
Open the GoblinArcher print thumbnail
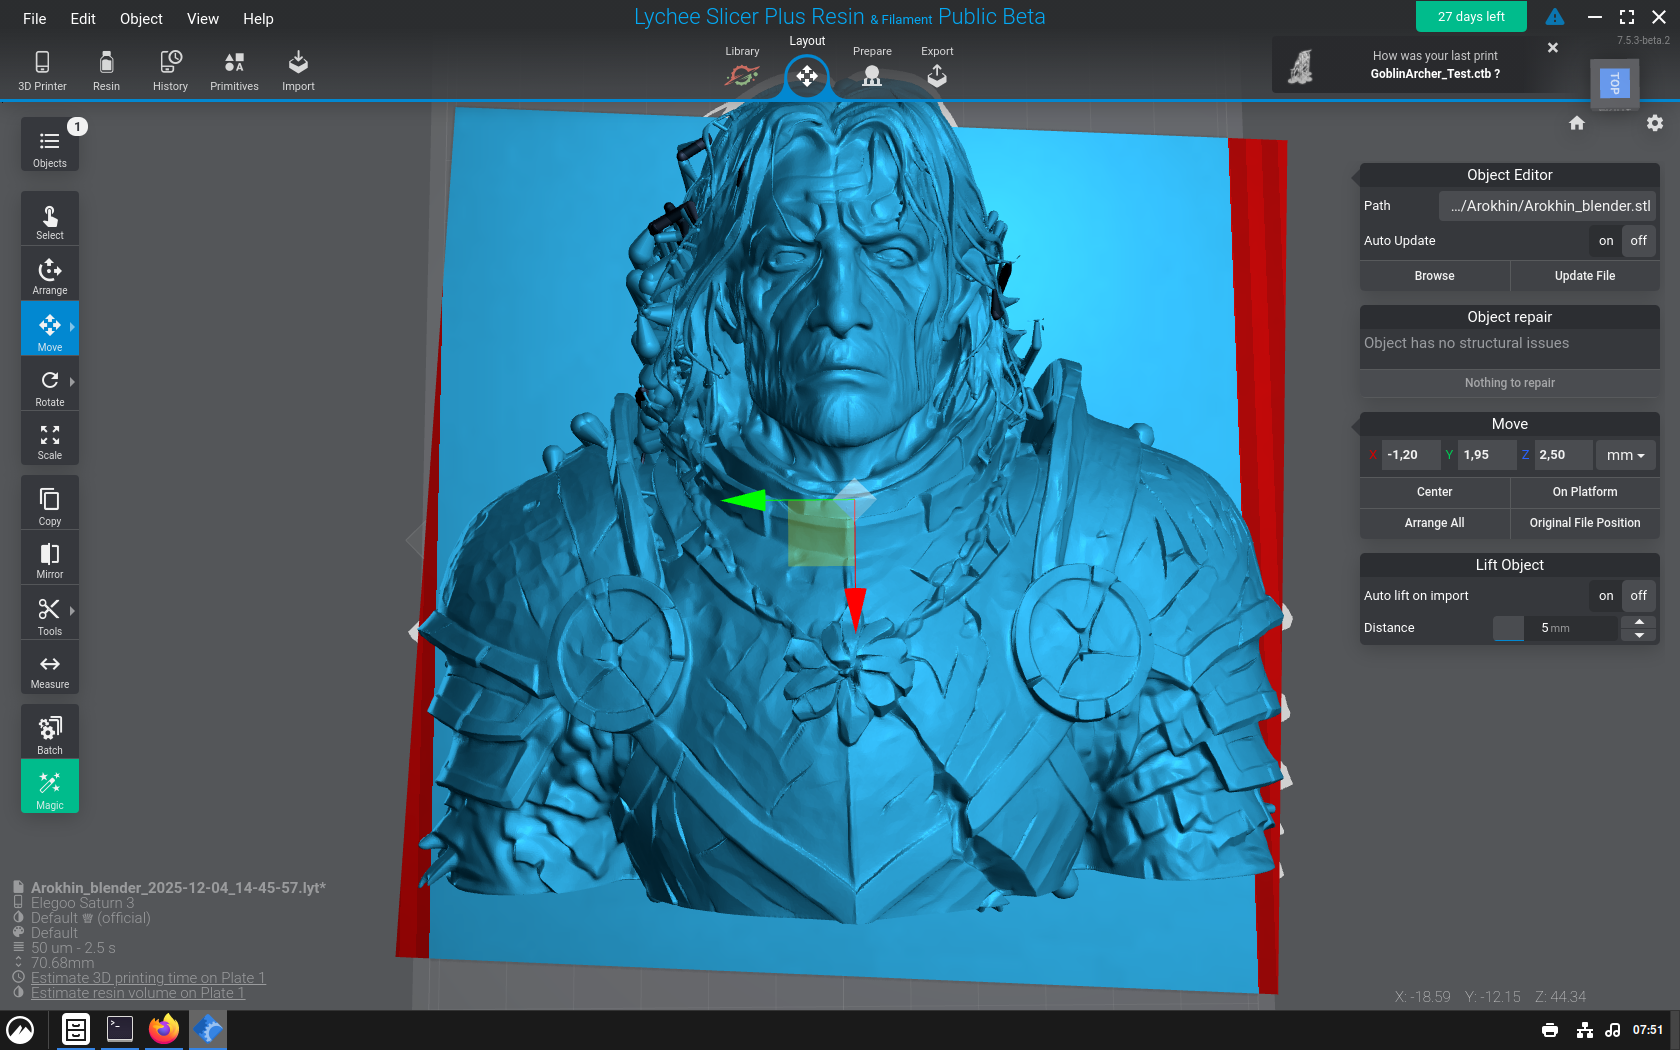(x=1300, y=66)
